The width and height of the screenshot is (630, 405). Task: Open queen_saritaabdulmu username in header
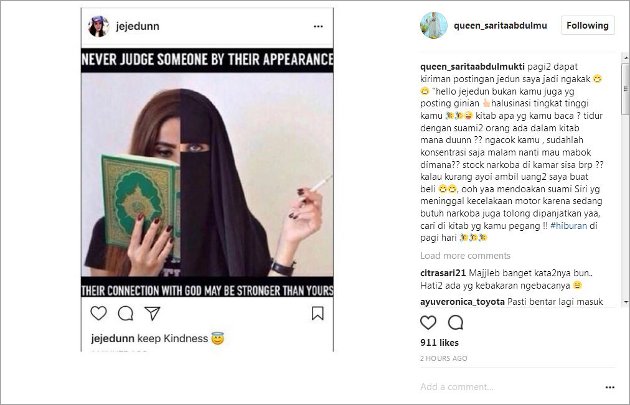(500, 26)
